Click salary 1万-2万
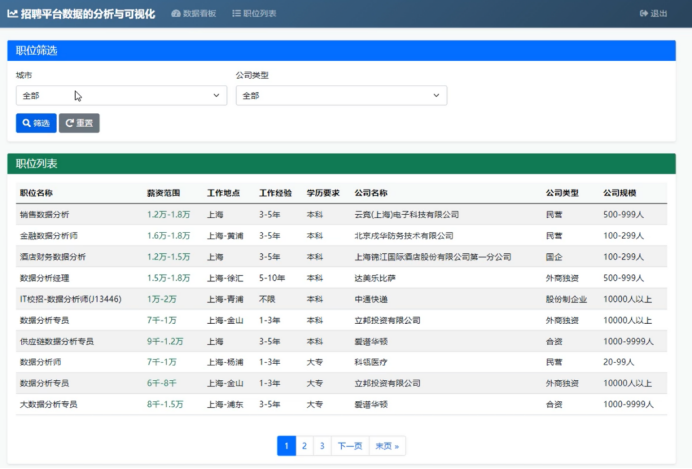Viewport: 692px width, 469px height. tap(162, 299)
